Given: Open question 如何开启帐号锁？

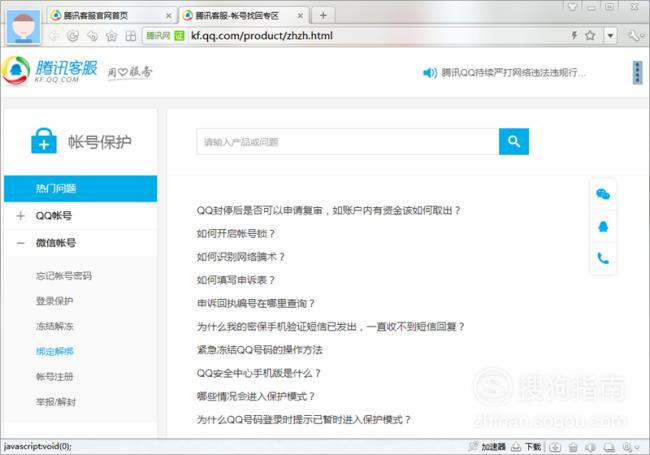Looking at the screenshot, I should pyautogui.click(x=236, y=234).
